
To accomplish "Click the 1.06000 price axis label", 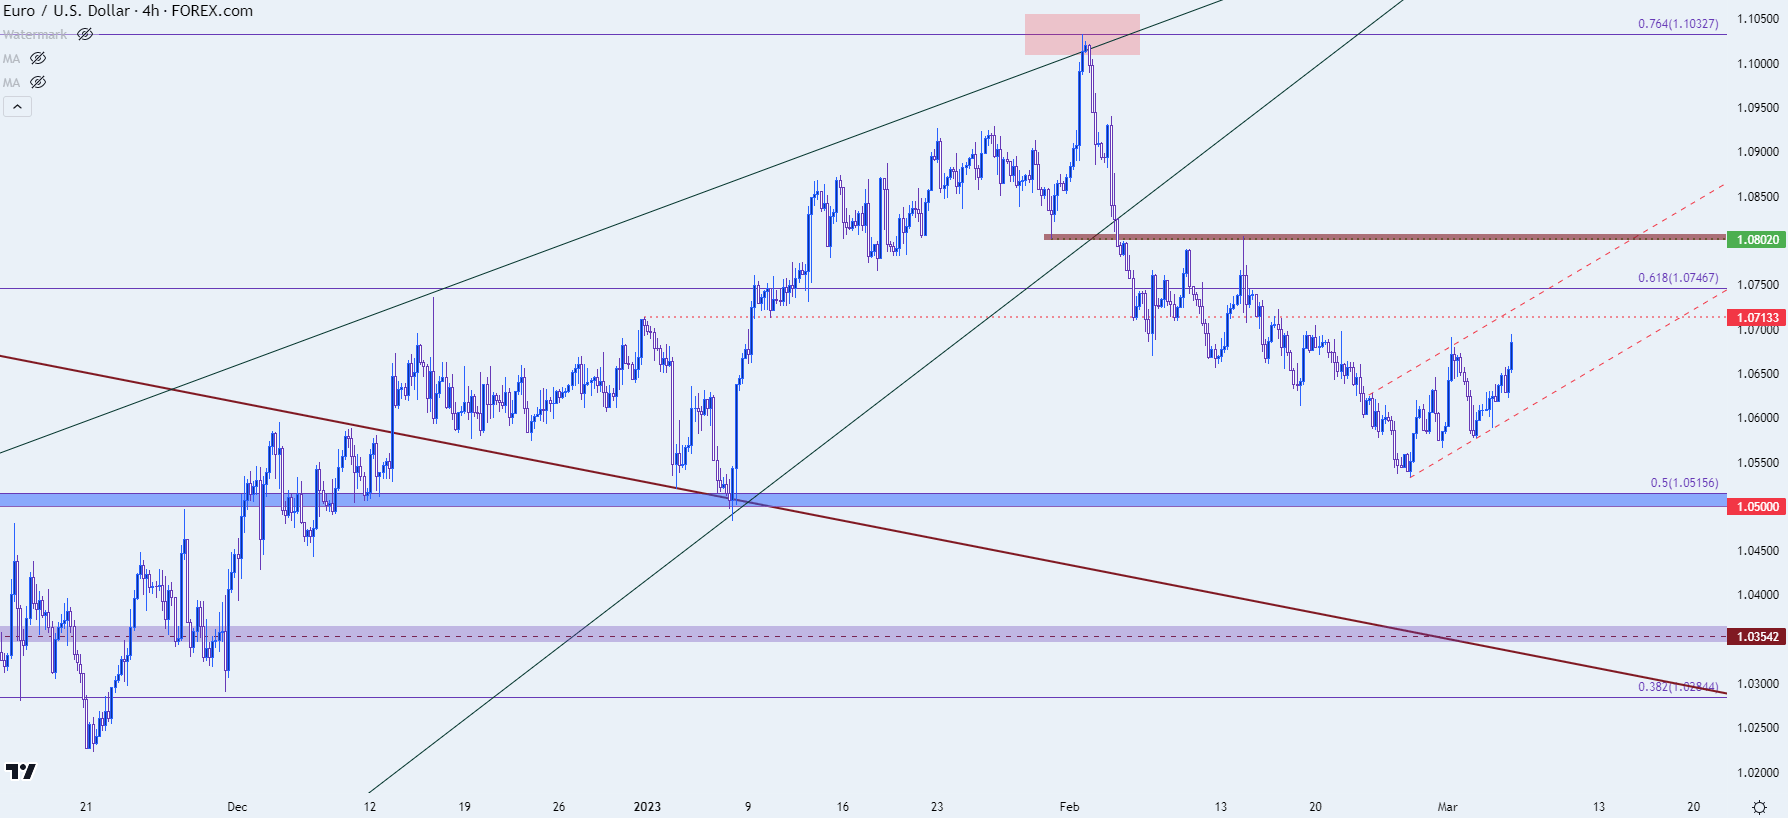I will [x=1758, y=418].
